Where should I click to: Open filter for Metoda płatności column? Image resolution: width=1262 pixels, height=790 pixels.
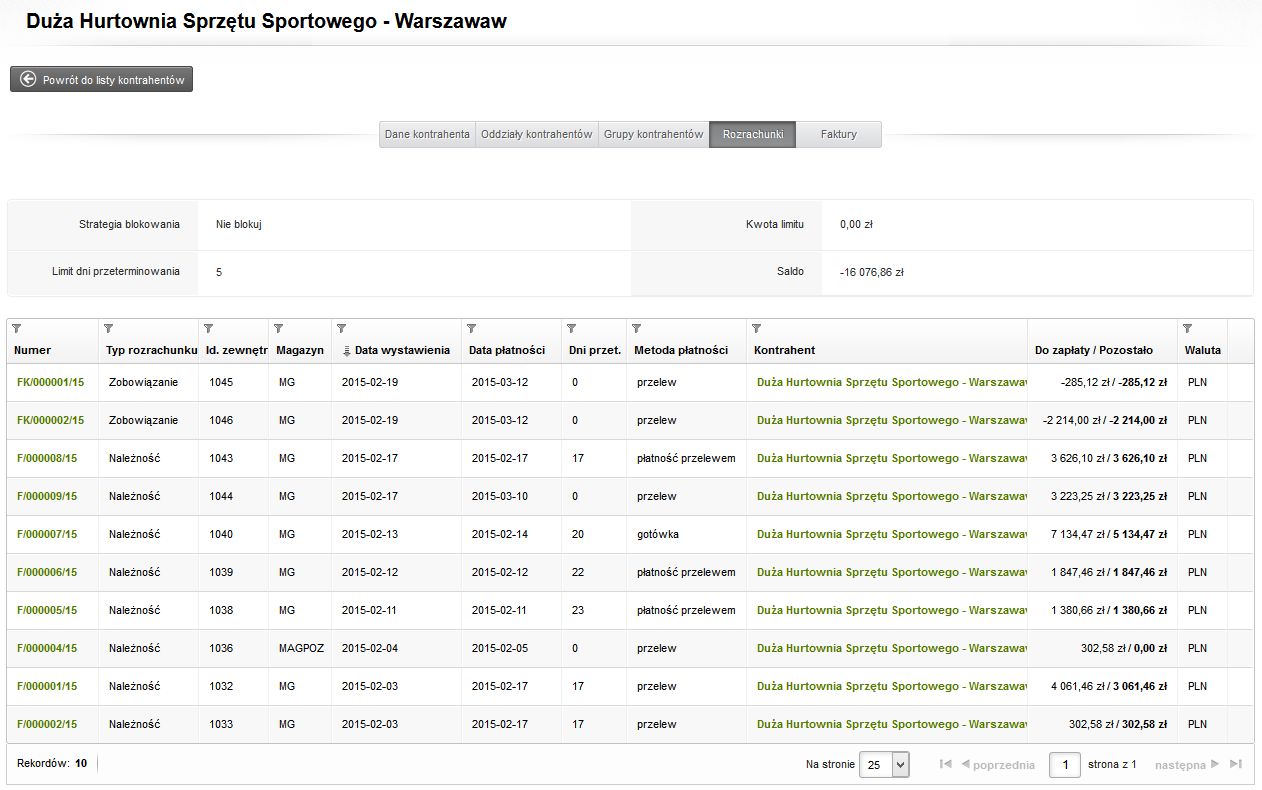point(636,328)
